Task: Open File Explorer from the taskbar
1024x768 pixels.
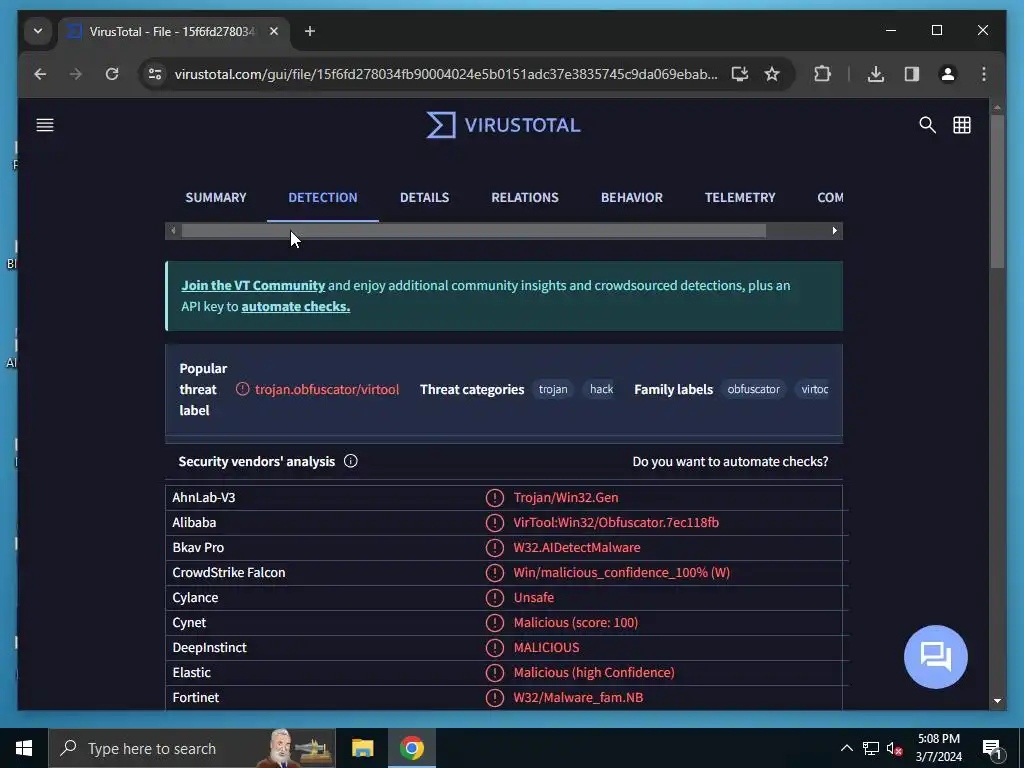Action: [362, 748]
